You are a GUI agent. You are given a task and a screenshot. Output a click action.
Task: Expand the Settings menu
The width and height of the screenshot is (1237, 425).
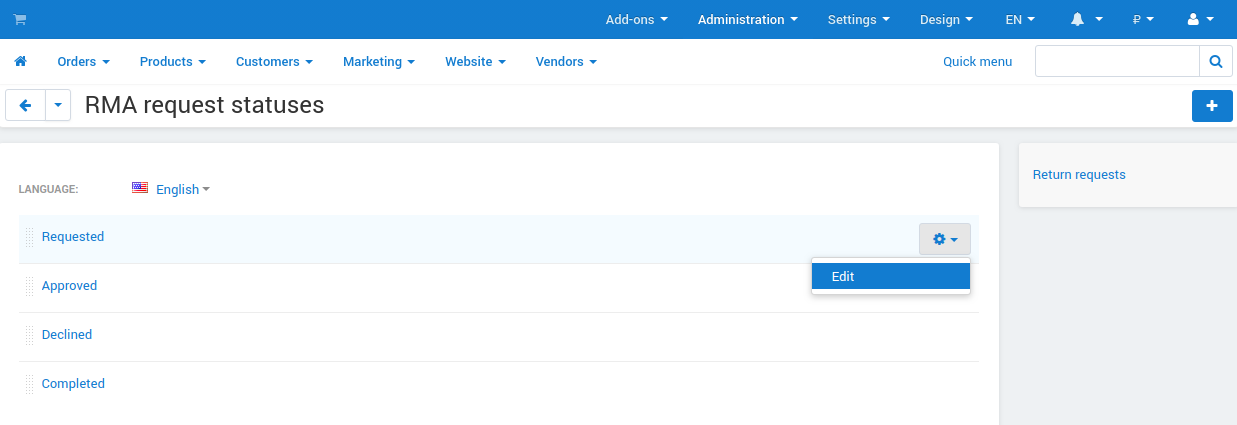(859, 20)
